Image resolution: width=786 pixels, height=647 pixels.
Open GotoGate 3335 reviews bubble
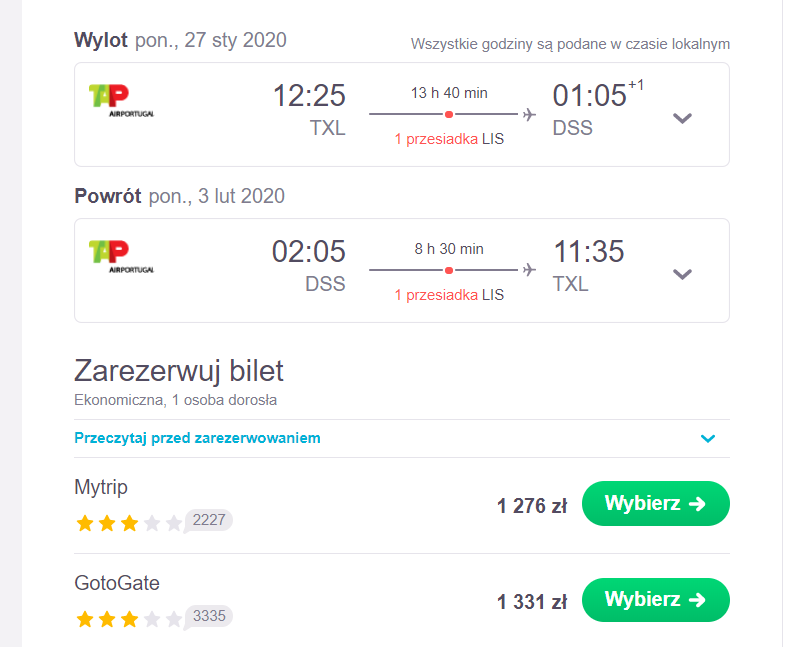(209, 616)
